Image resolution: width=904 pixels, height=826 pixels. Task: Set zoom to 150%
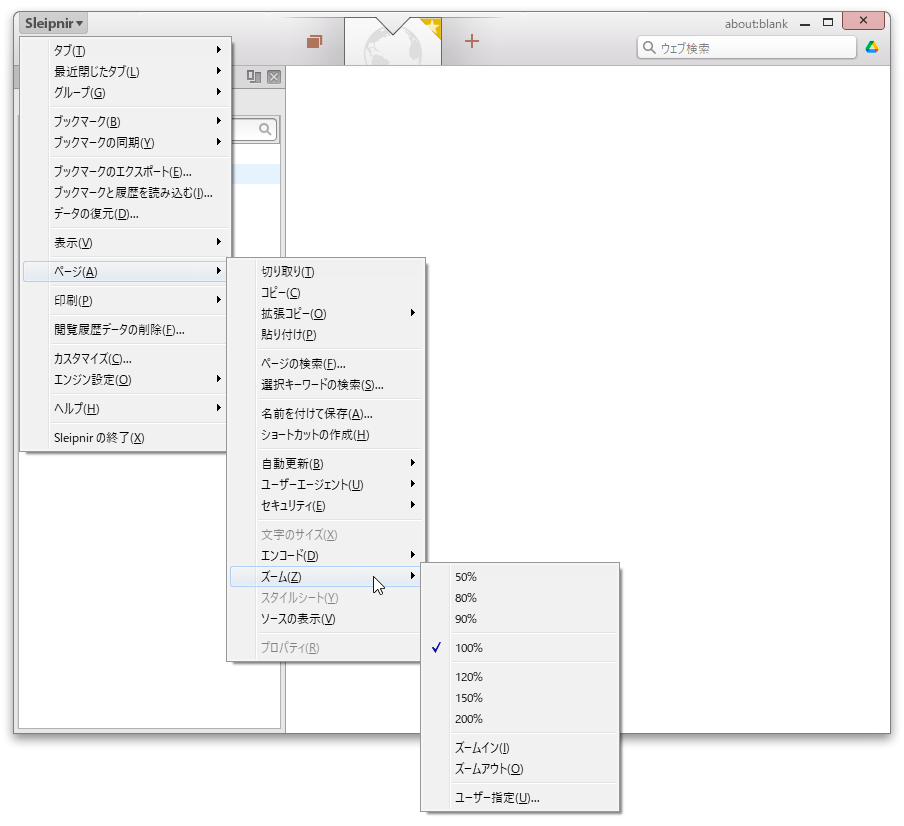click(520, 698)
